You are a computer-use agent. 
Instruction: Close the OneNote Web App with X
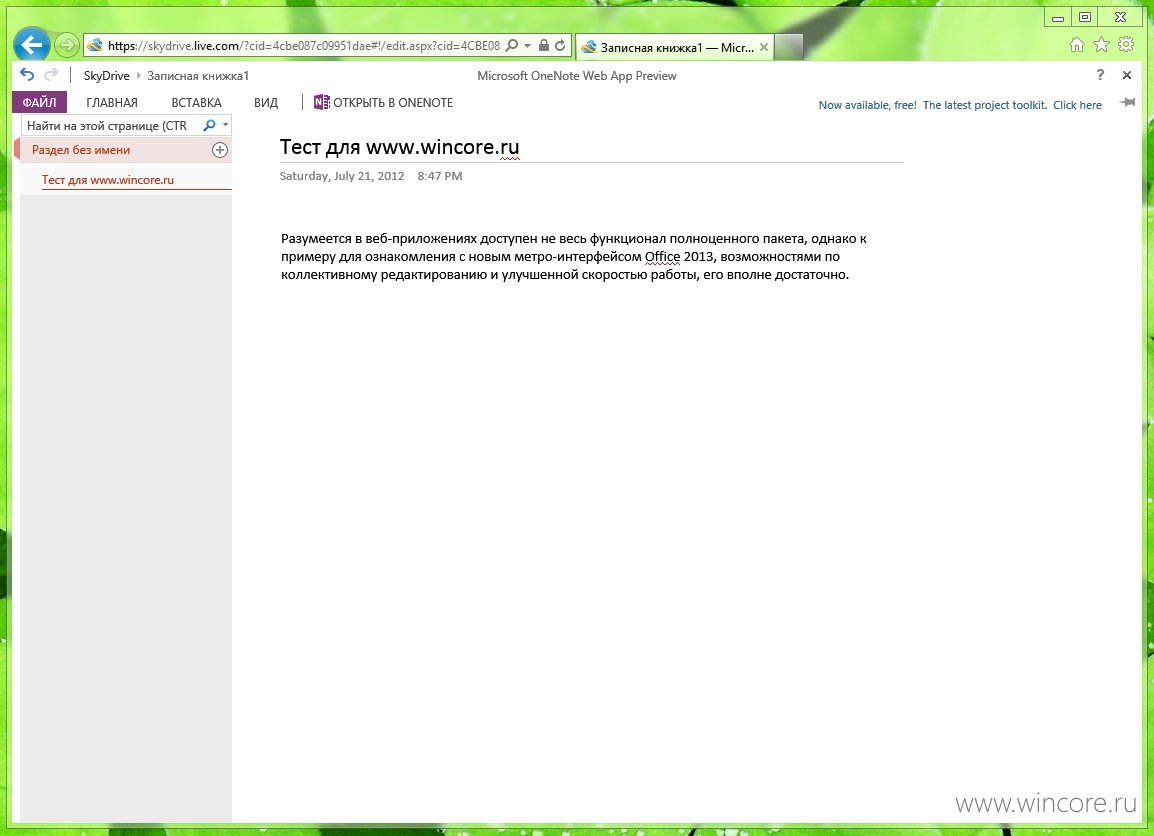click(1127, 75)
